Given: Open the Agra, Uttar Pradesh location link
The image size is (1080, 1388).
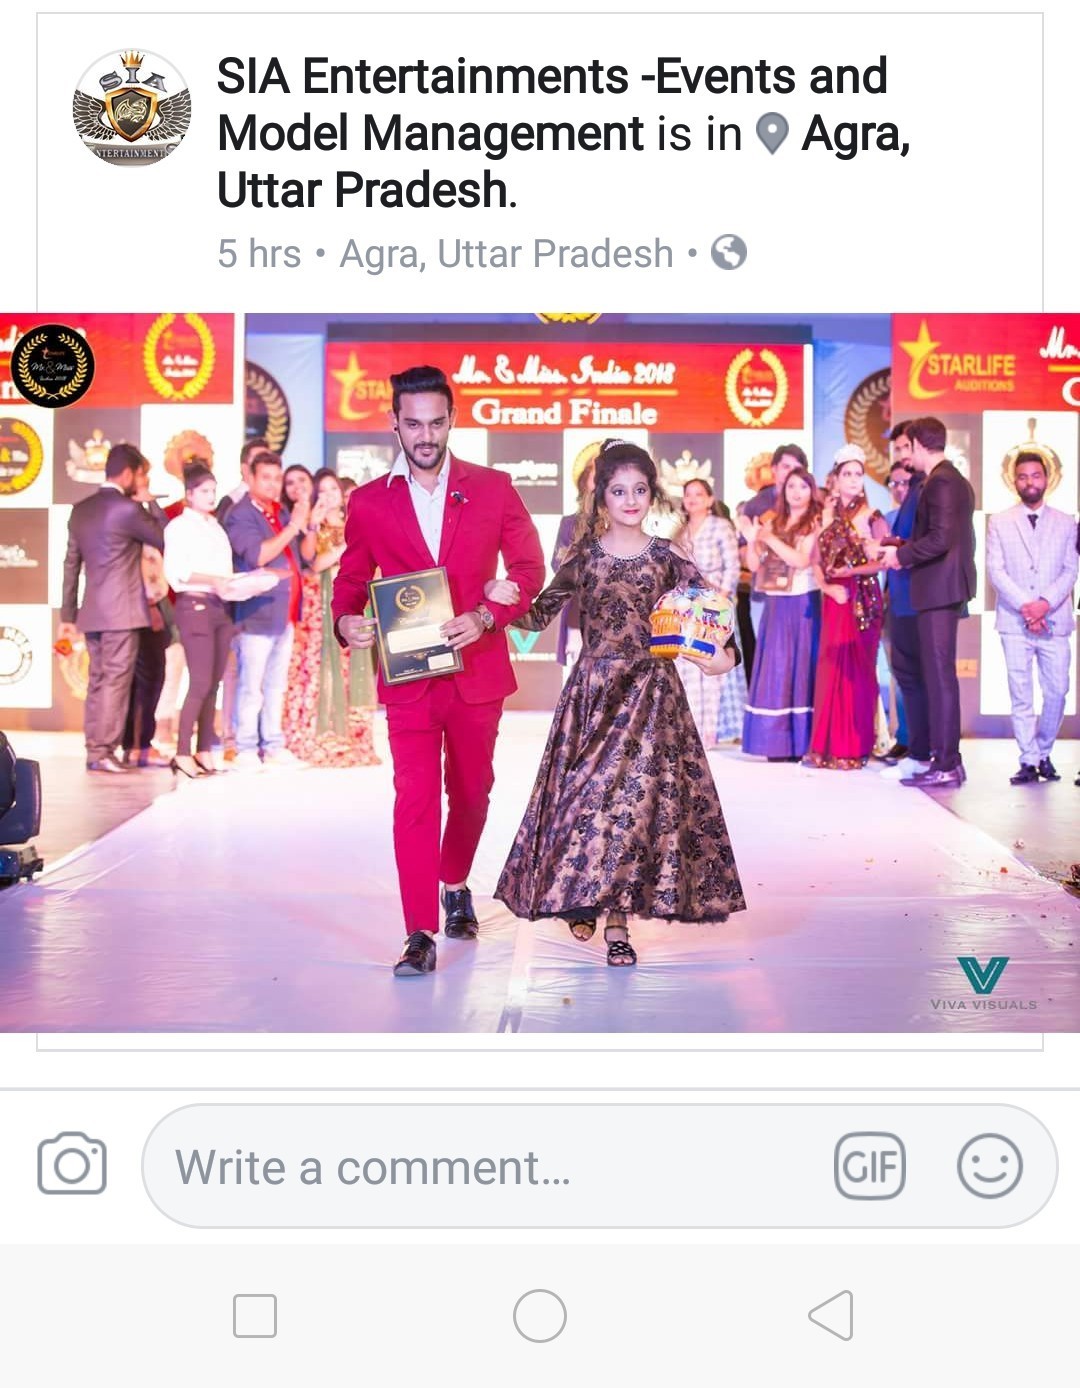Looking at the screenshot, I should 563,162.
